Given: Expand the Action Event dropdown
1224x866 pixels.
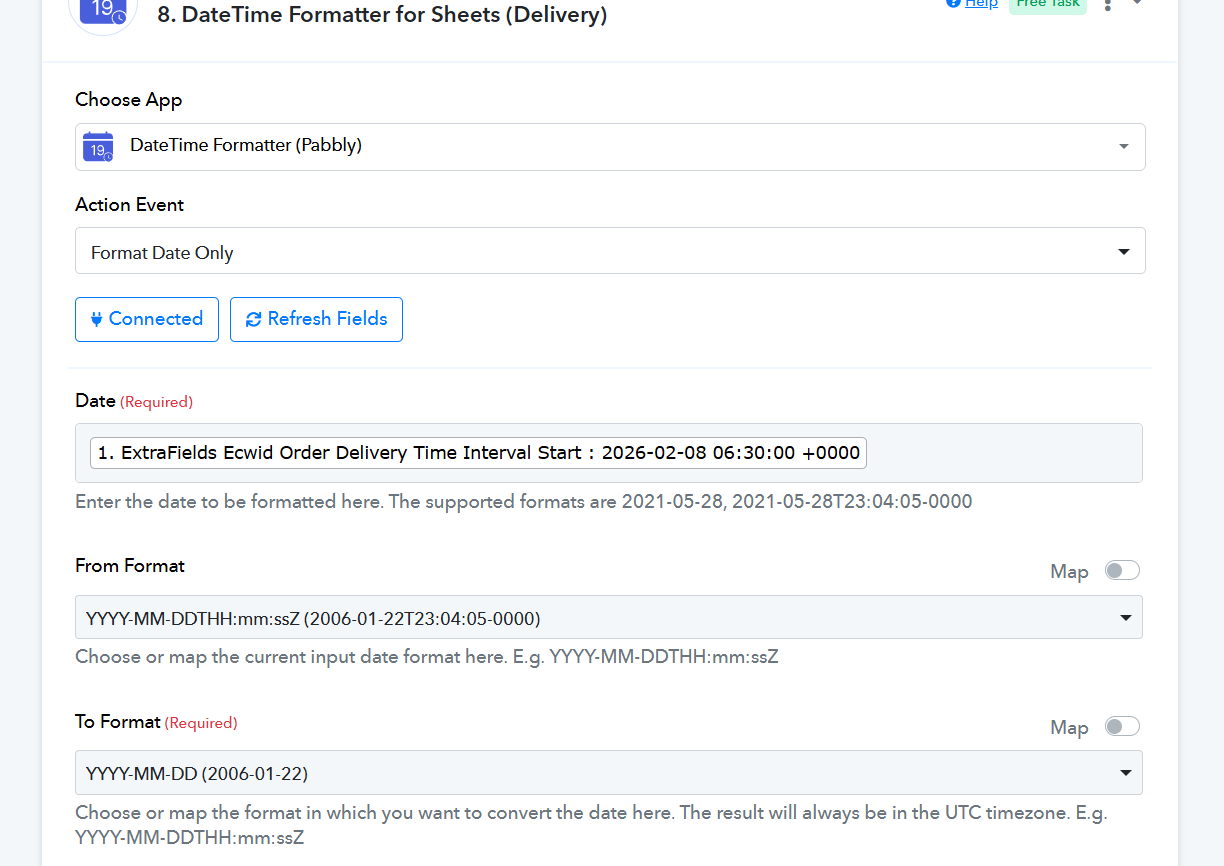Looking at the screenshot, I should click(x=610, y=252).
